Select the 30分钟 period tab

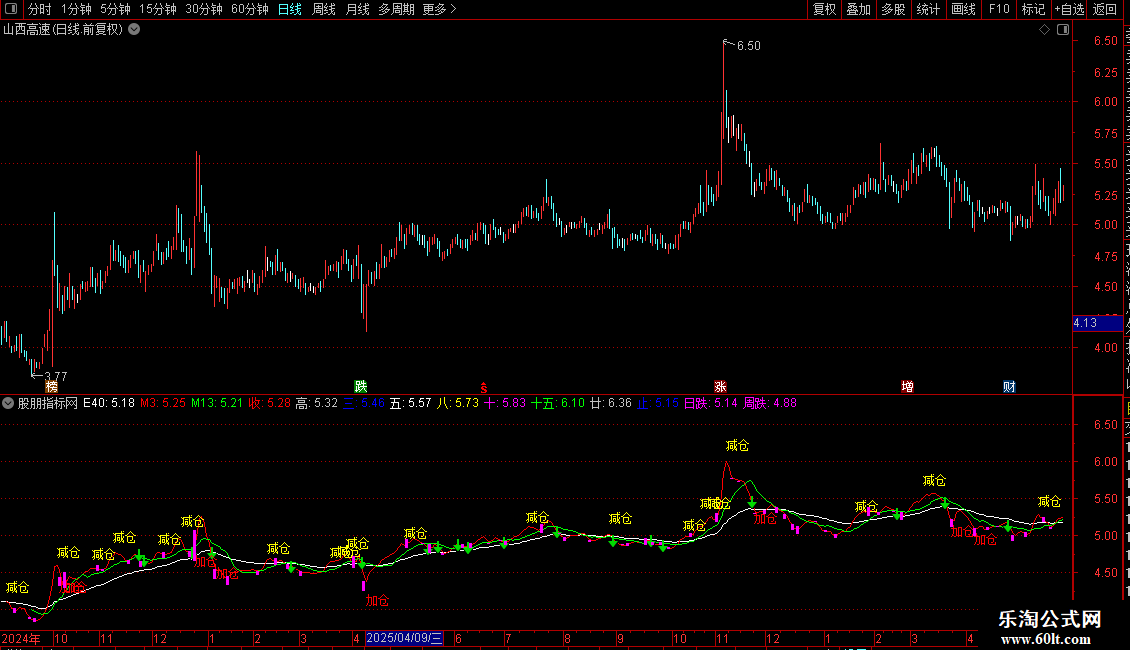click(203, 9)
